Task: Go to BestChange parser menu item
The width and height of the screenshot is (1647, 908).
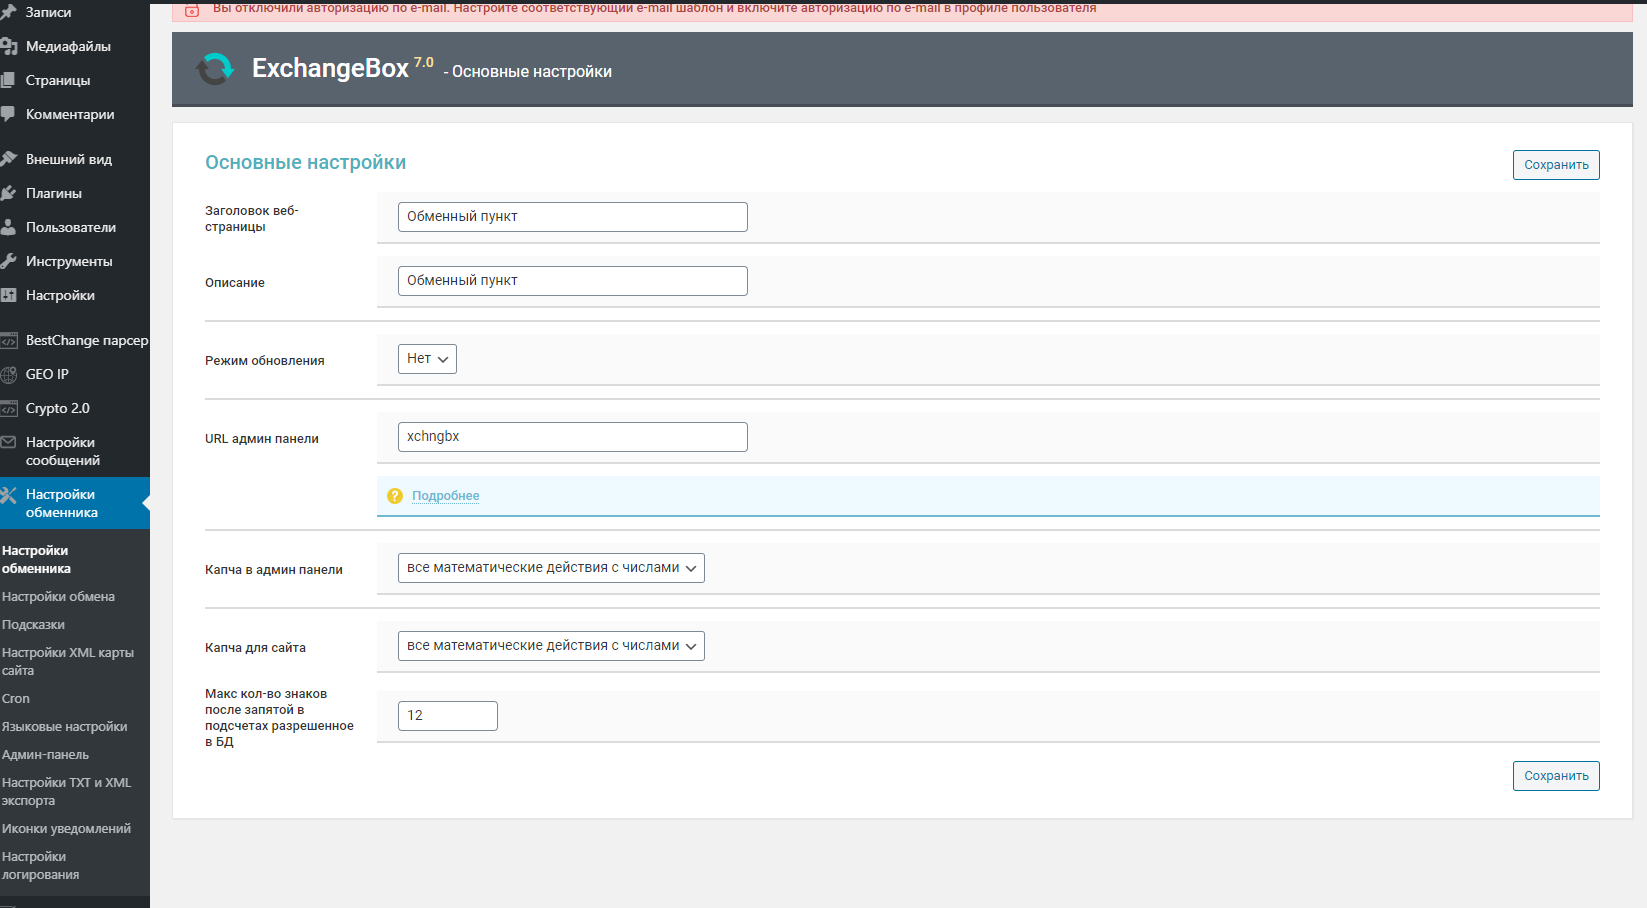Action: [x=86, y=340]
